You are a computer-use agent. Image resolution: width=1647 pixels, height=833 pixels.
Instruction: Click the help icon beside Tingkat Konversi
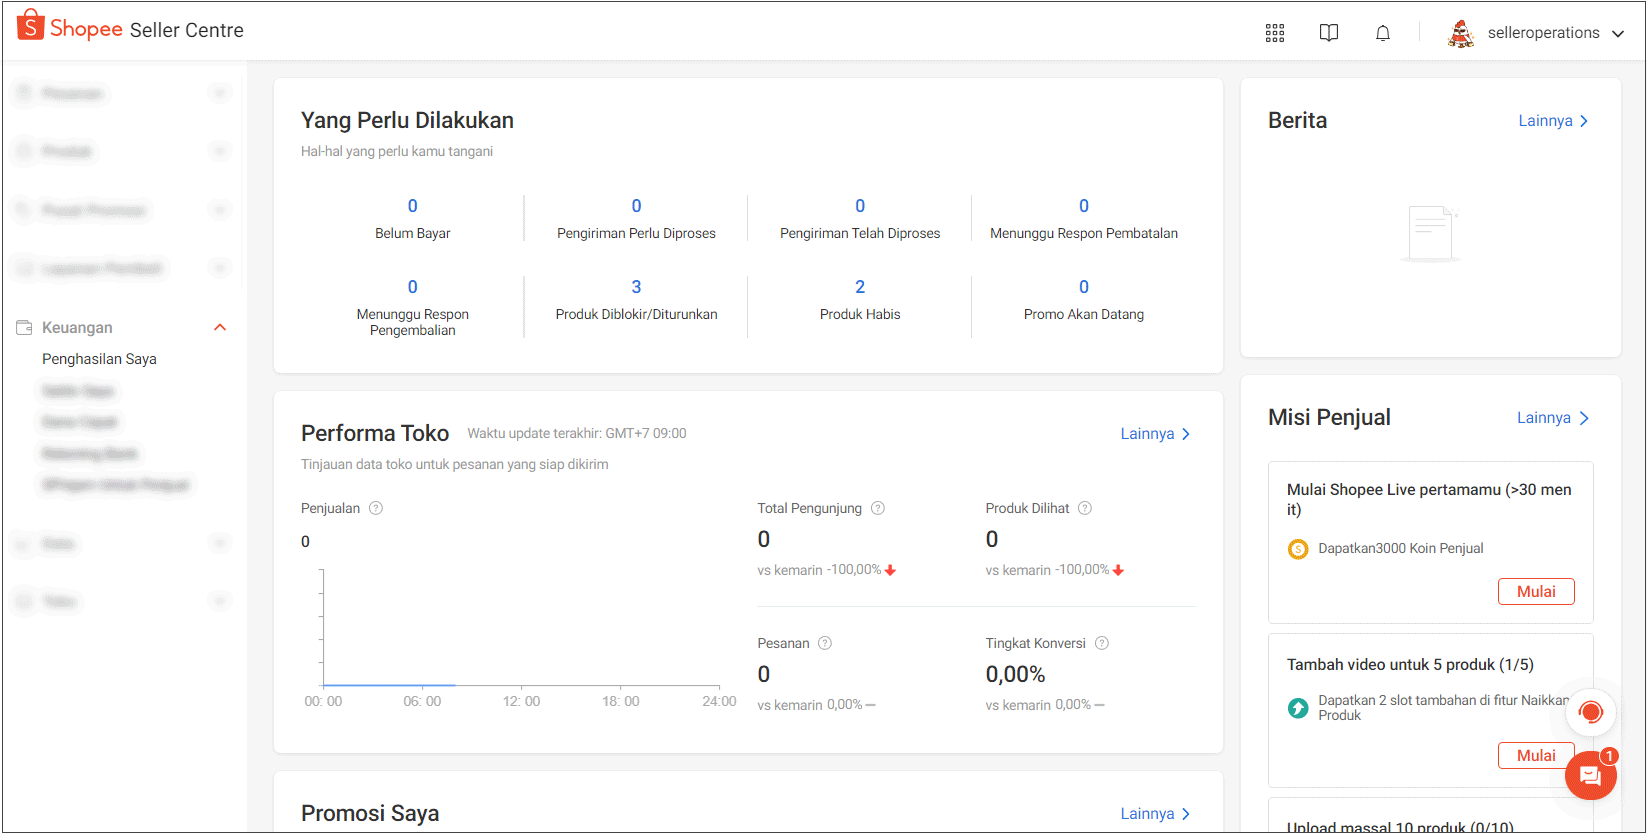(x=1102, y=643)
